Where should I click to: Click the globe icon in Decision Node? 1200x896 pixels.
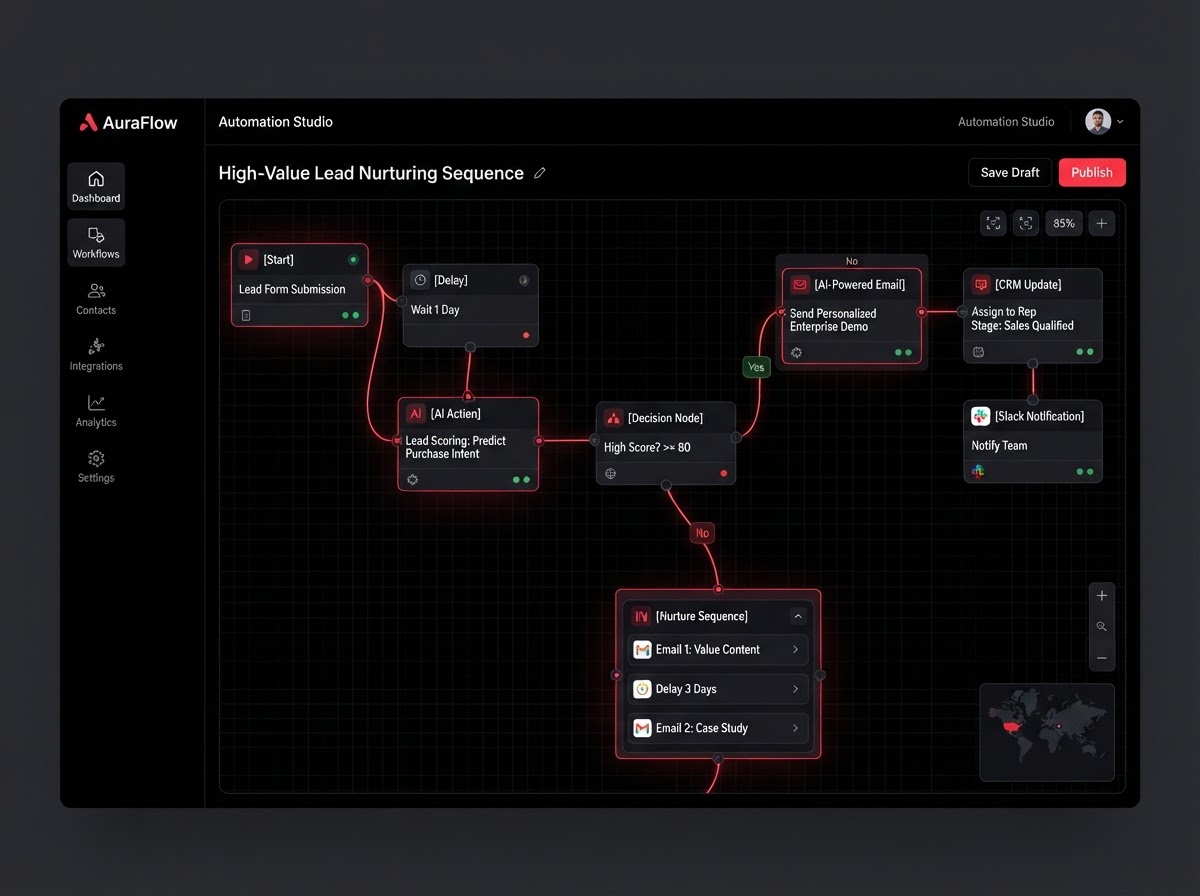pyautogui.click(x=611, y=473)
